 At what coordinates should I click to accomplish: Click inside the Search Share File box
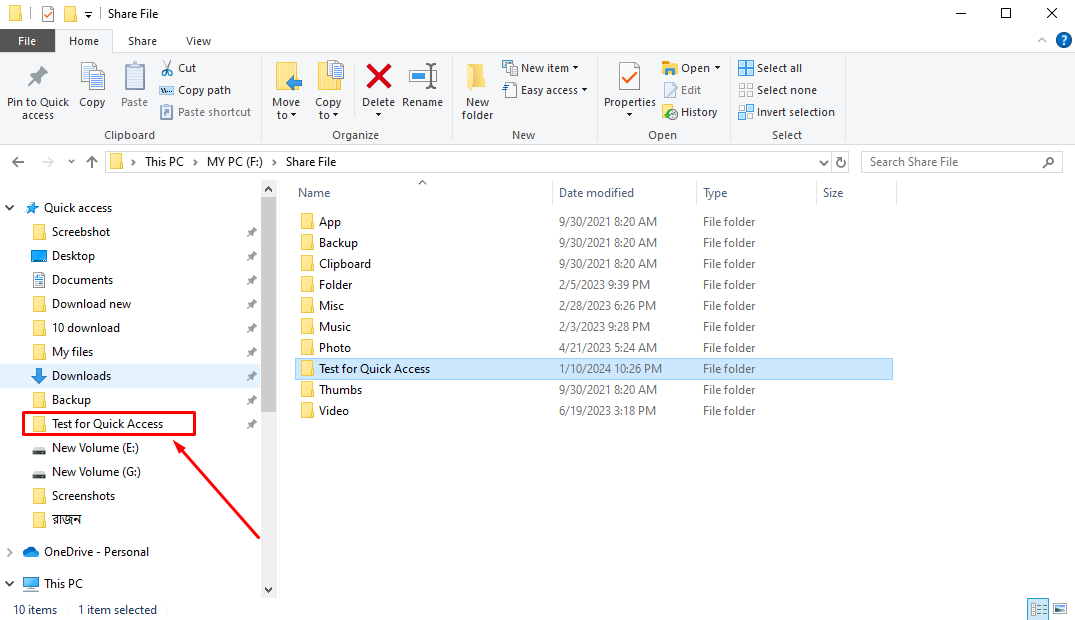(950, 161)
